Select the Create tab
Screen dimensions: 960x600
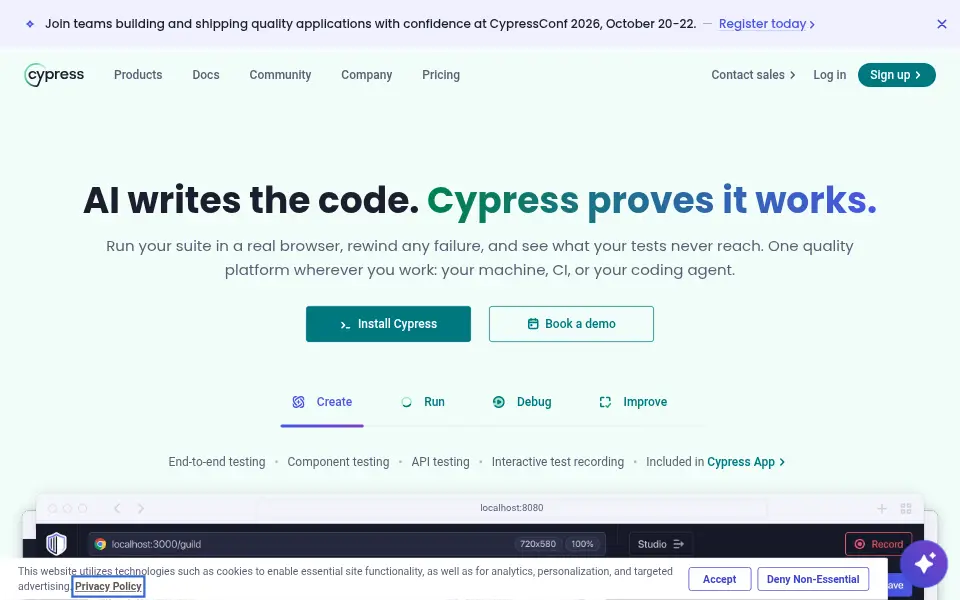pyautogui.click(x=322, y=402)
